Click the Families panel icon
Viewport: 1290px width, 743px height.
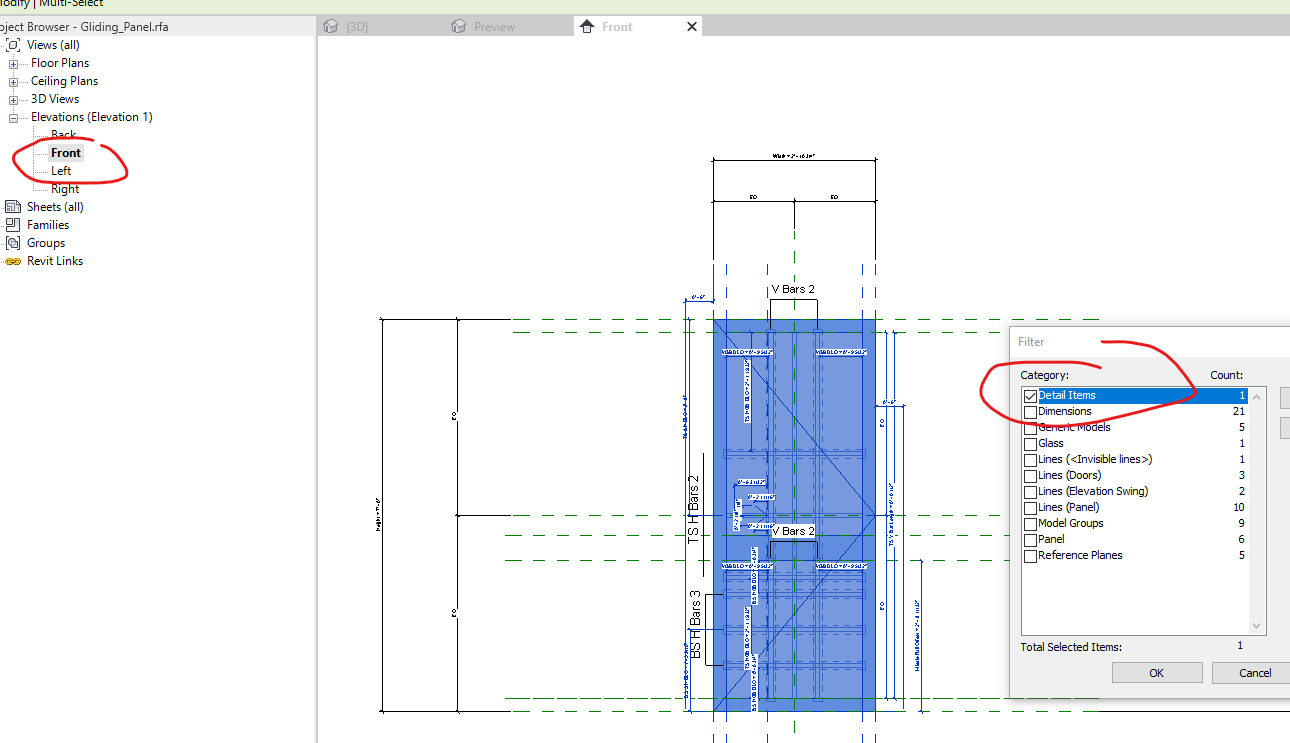(x=14, y=224)
